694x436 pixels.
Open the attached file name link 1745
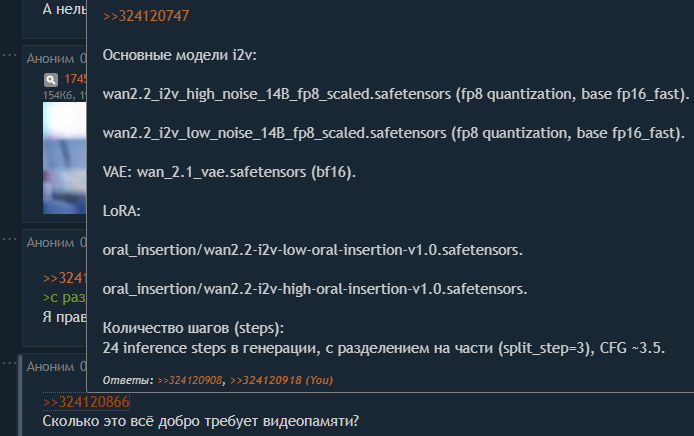pos(75,79)
